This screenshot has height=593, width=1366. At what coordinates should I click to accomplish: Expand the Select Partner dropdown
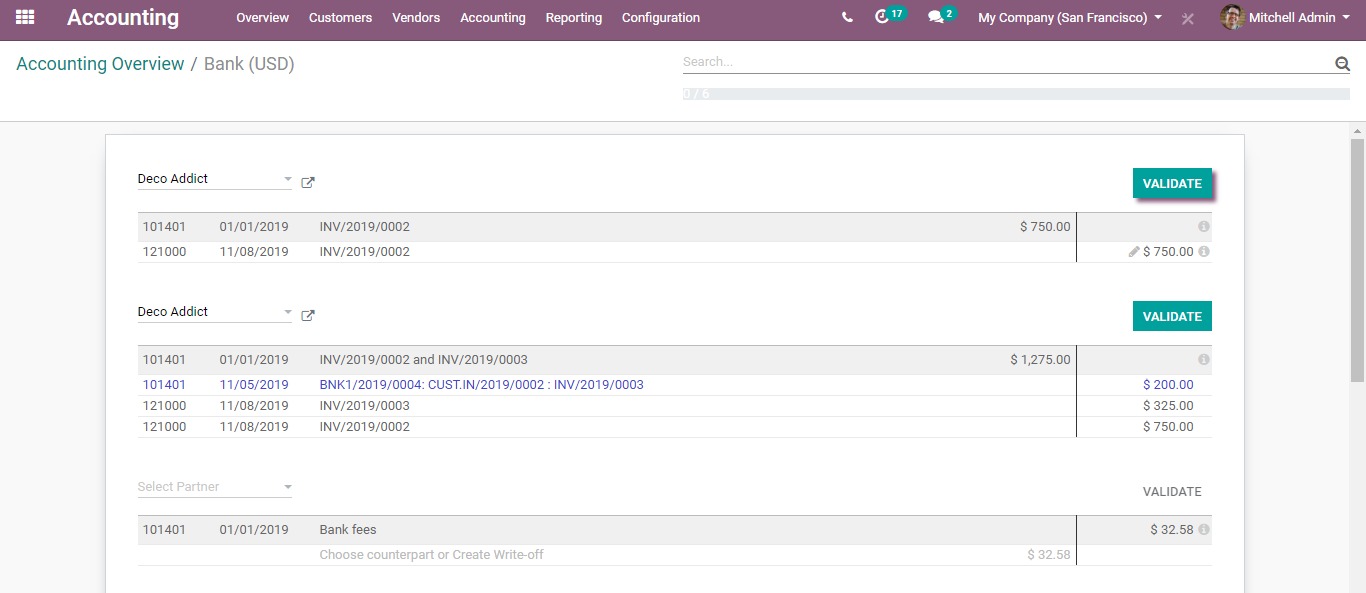(288, 488)
